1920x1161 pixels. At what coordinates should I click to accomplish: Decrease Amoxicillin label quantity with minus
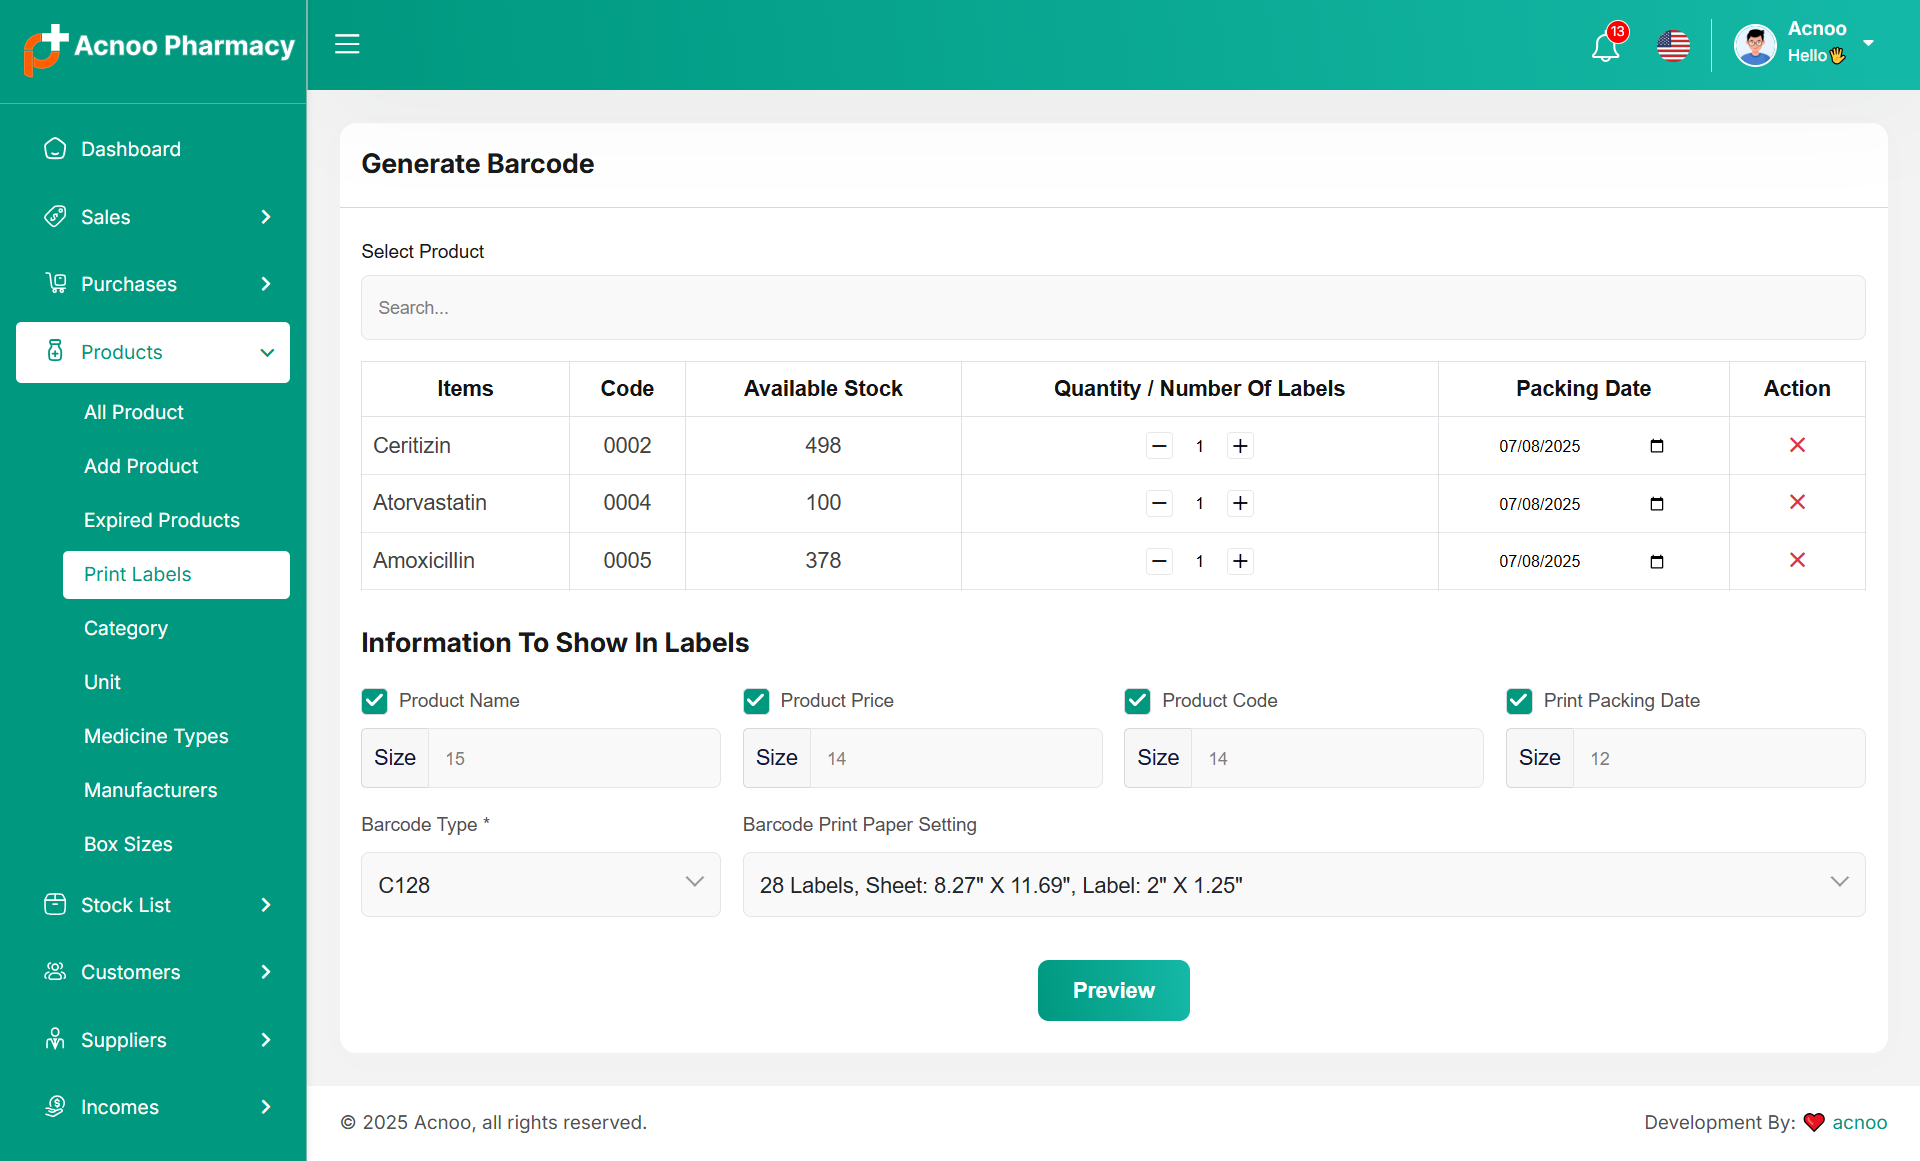coord(1159,561)
